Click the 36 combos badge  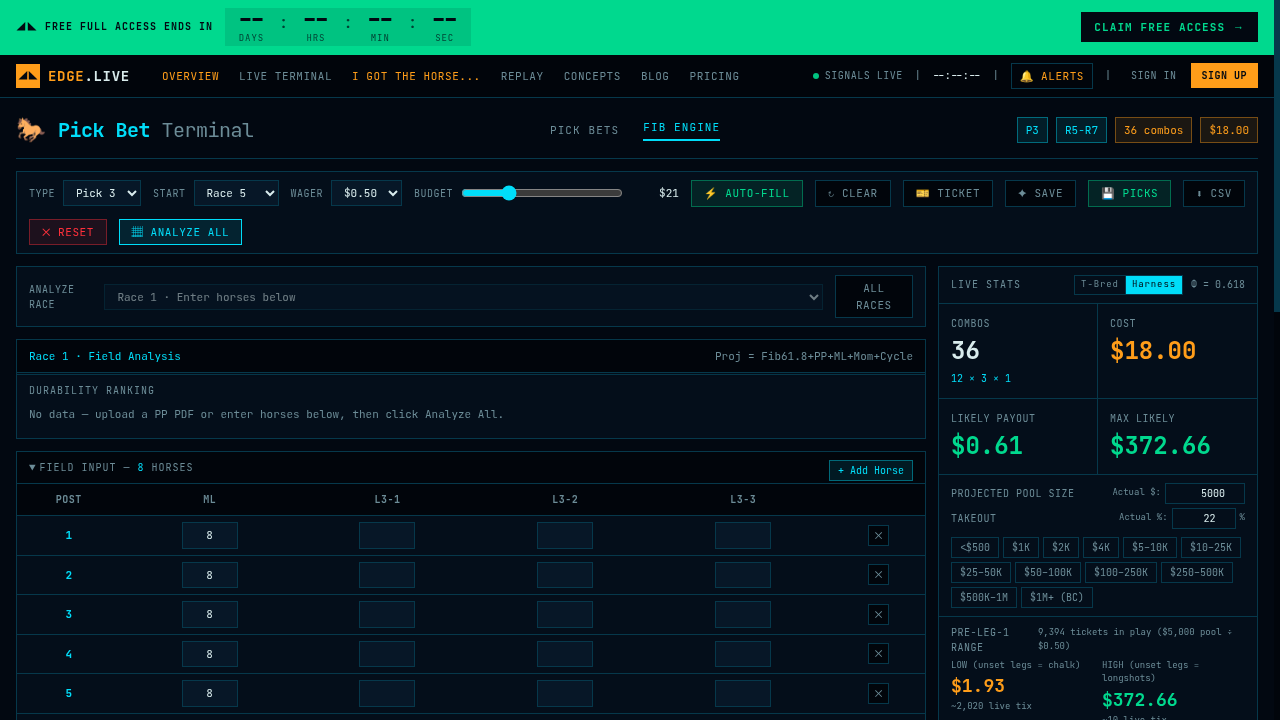[x=1153, y=130]
